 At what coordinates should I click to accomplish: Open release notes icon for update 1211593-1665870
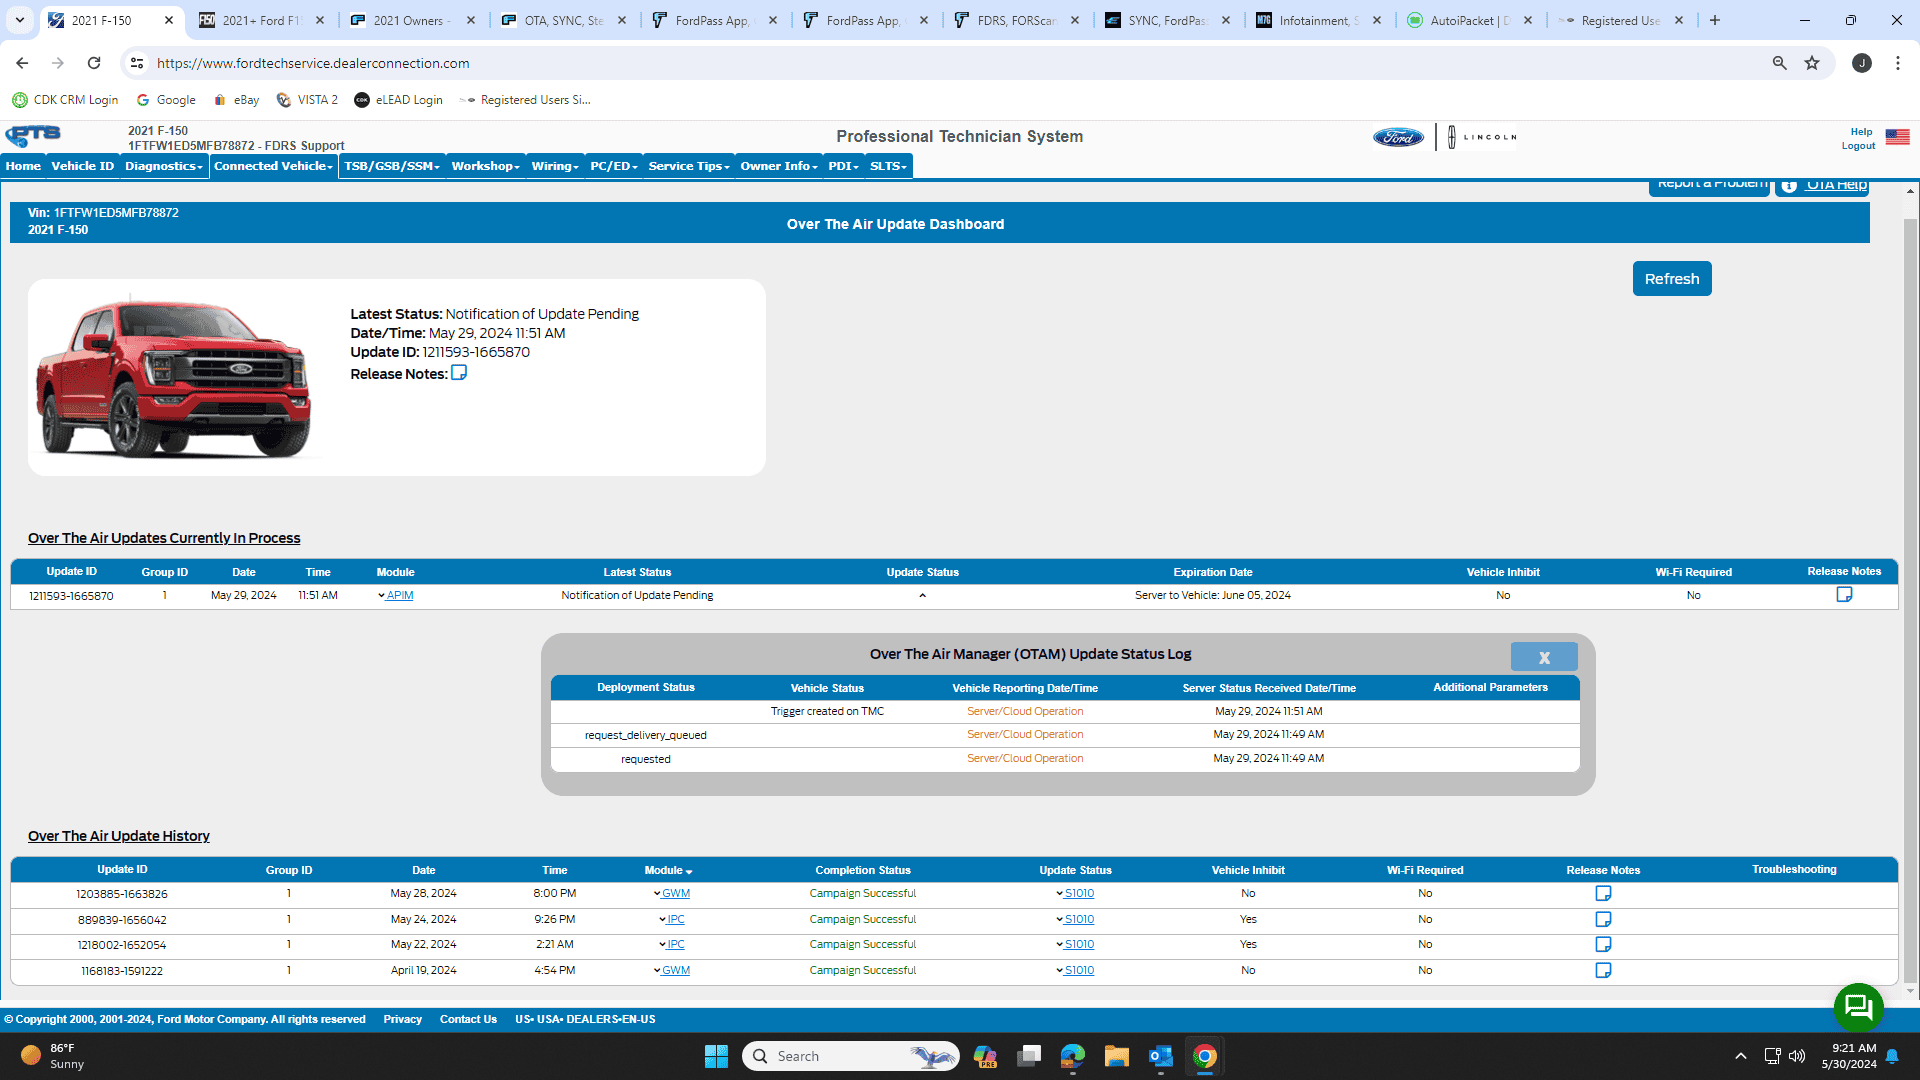(x=1844, y=595)
